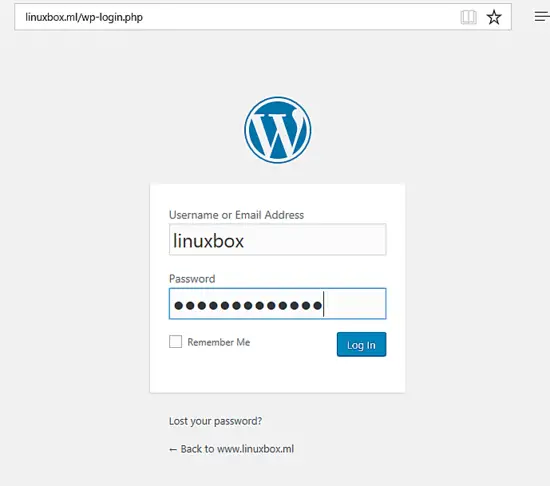Click the Remember Me label text
The height and width of the screenshot is (486, 550).
point(219,342)
